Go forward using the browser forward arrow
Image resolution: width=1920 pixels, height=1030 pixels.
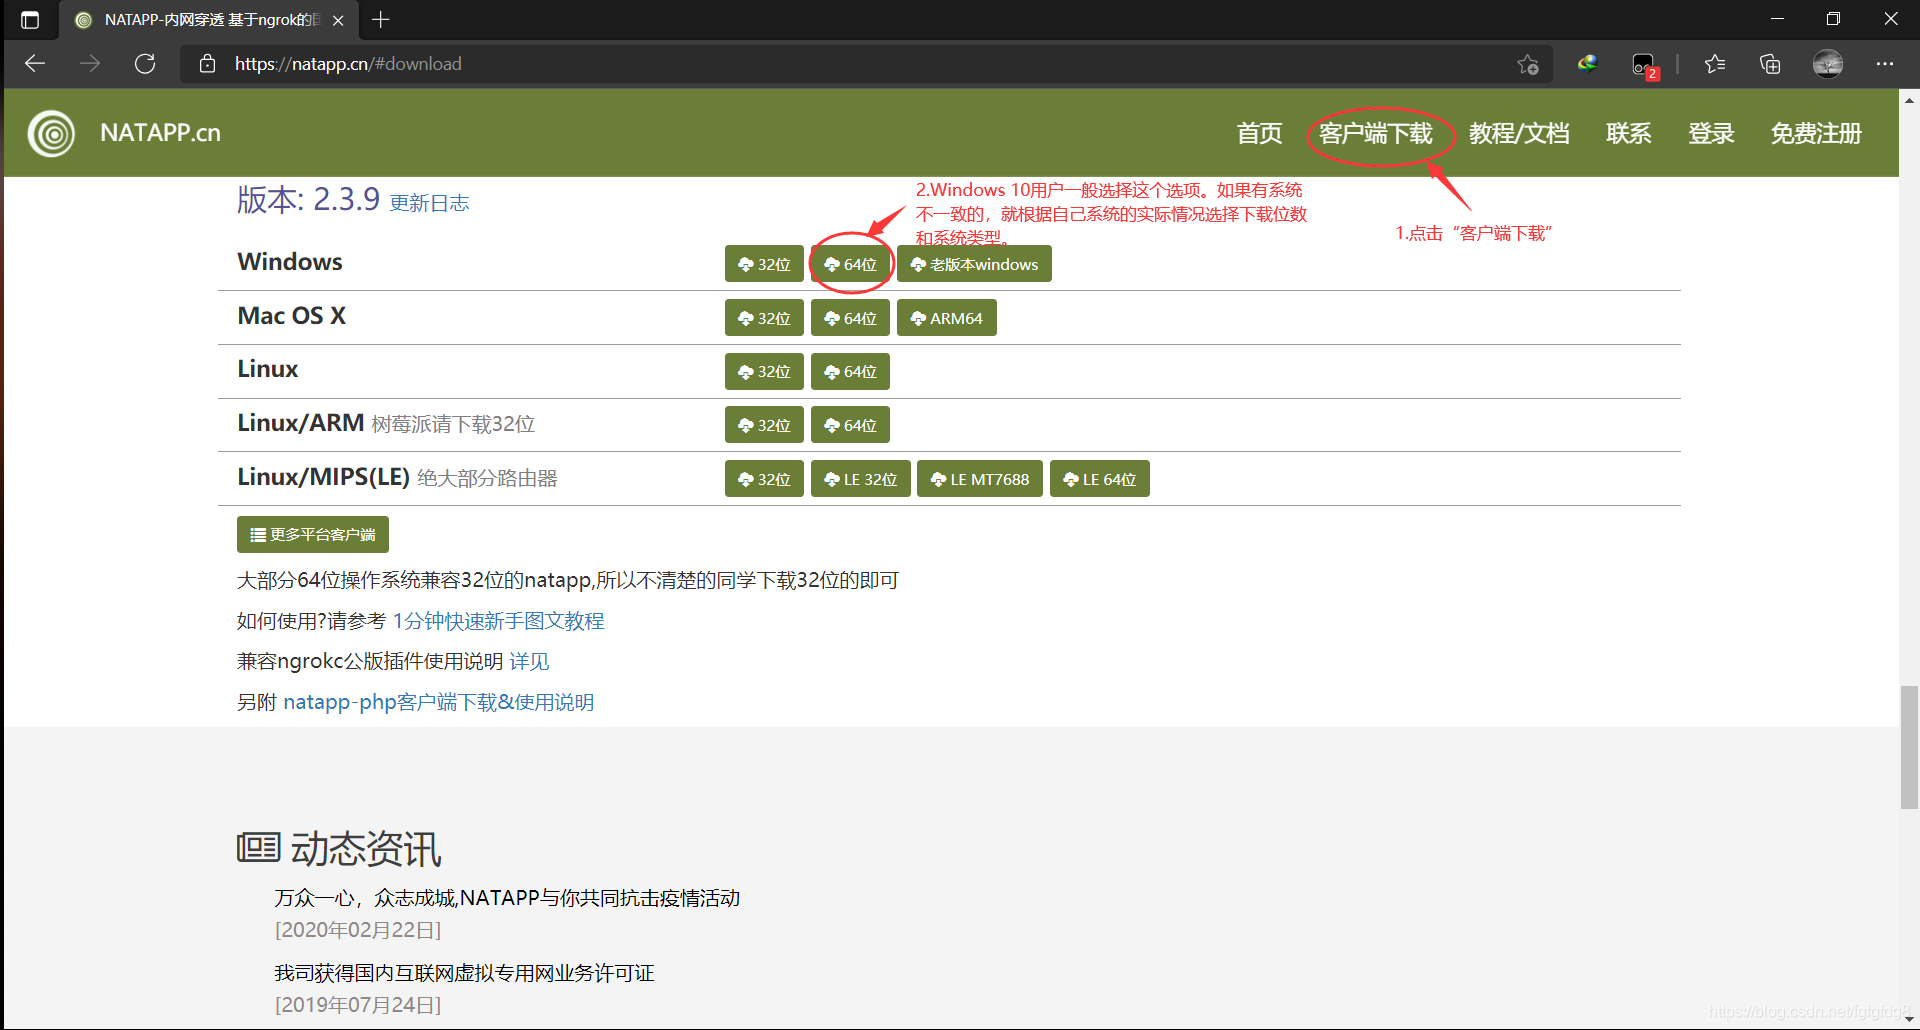(x=90, y=64)
